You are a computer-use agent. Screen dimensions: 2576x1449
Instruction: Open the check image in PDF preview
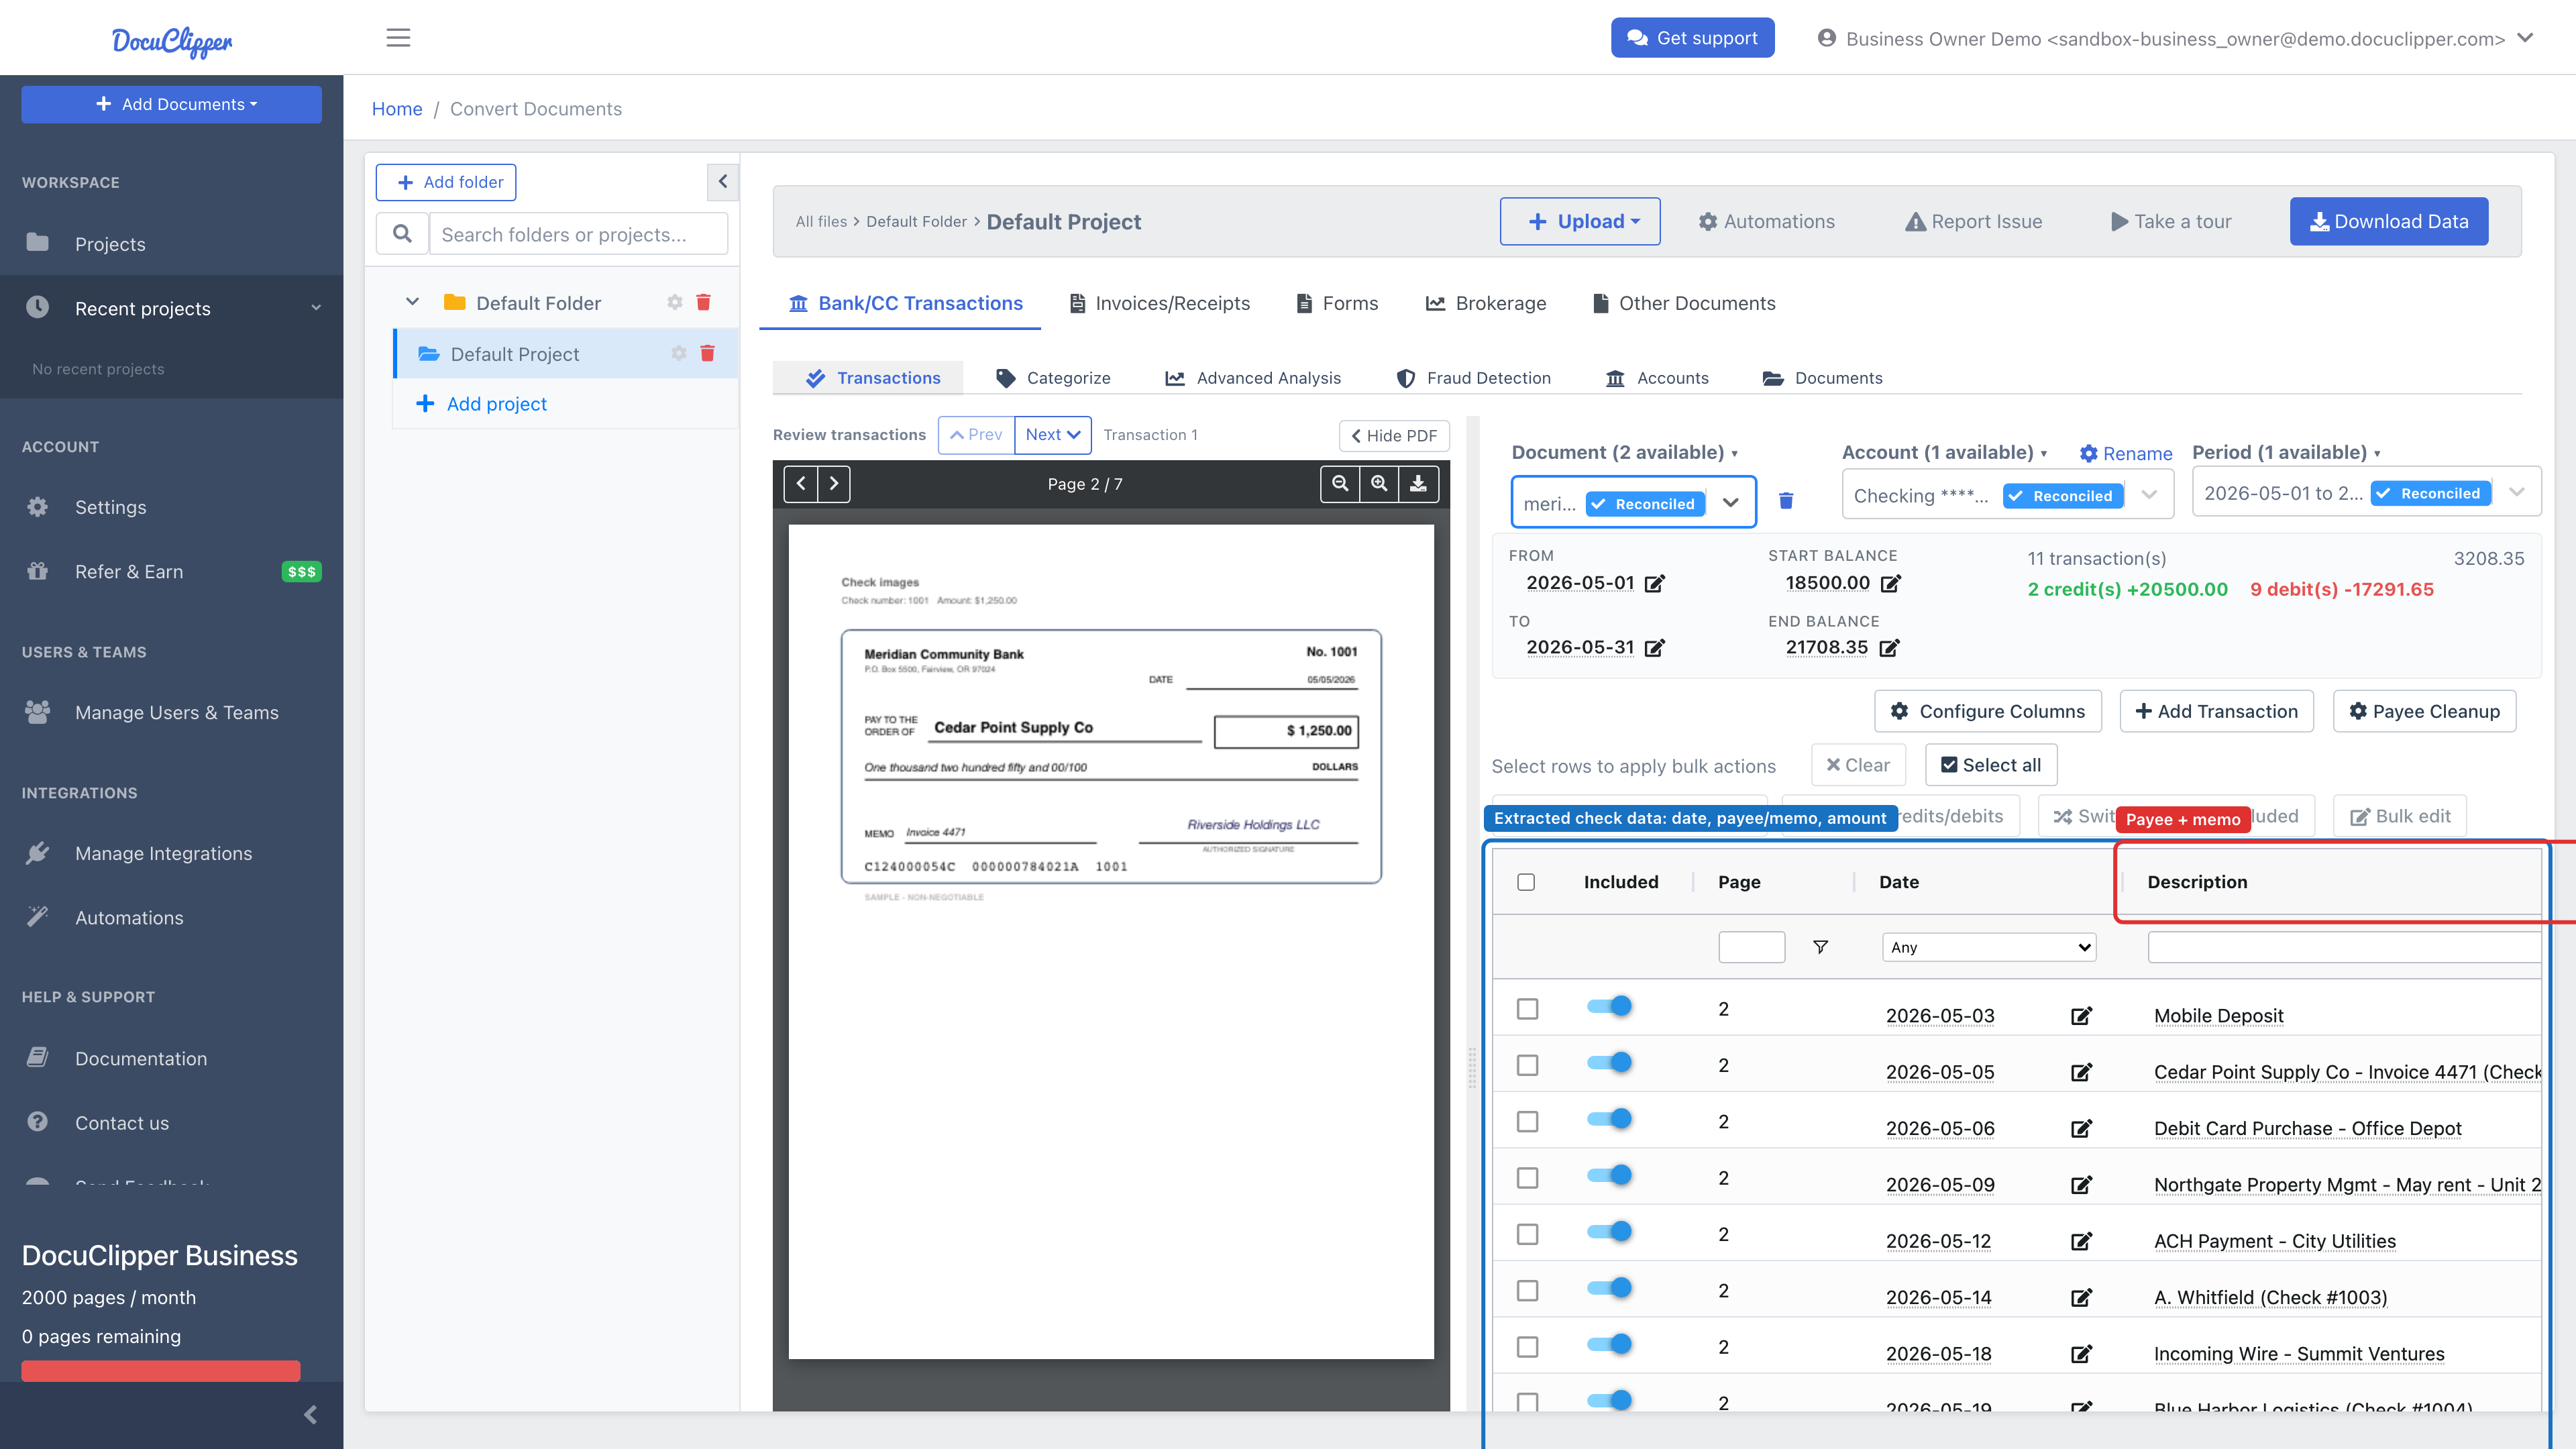[x=1111, y=757]
